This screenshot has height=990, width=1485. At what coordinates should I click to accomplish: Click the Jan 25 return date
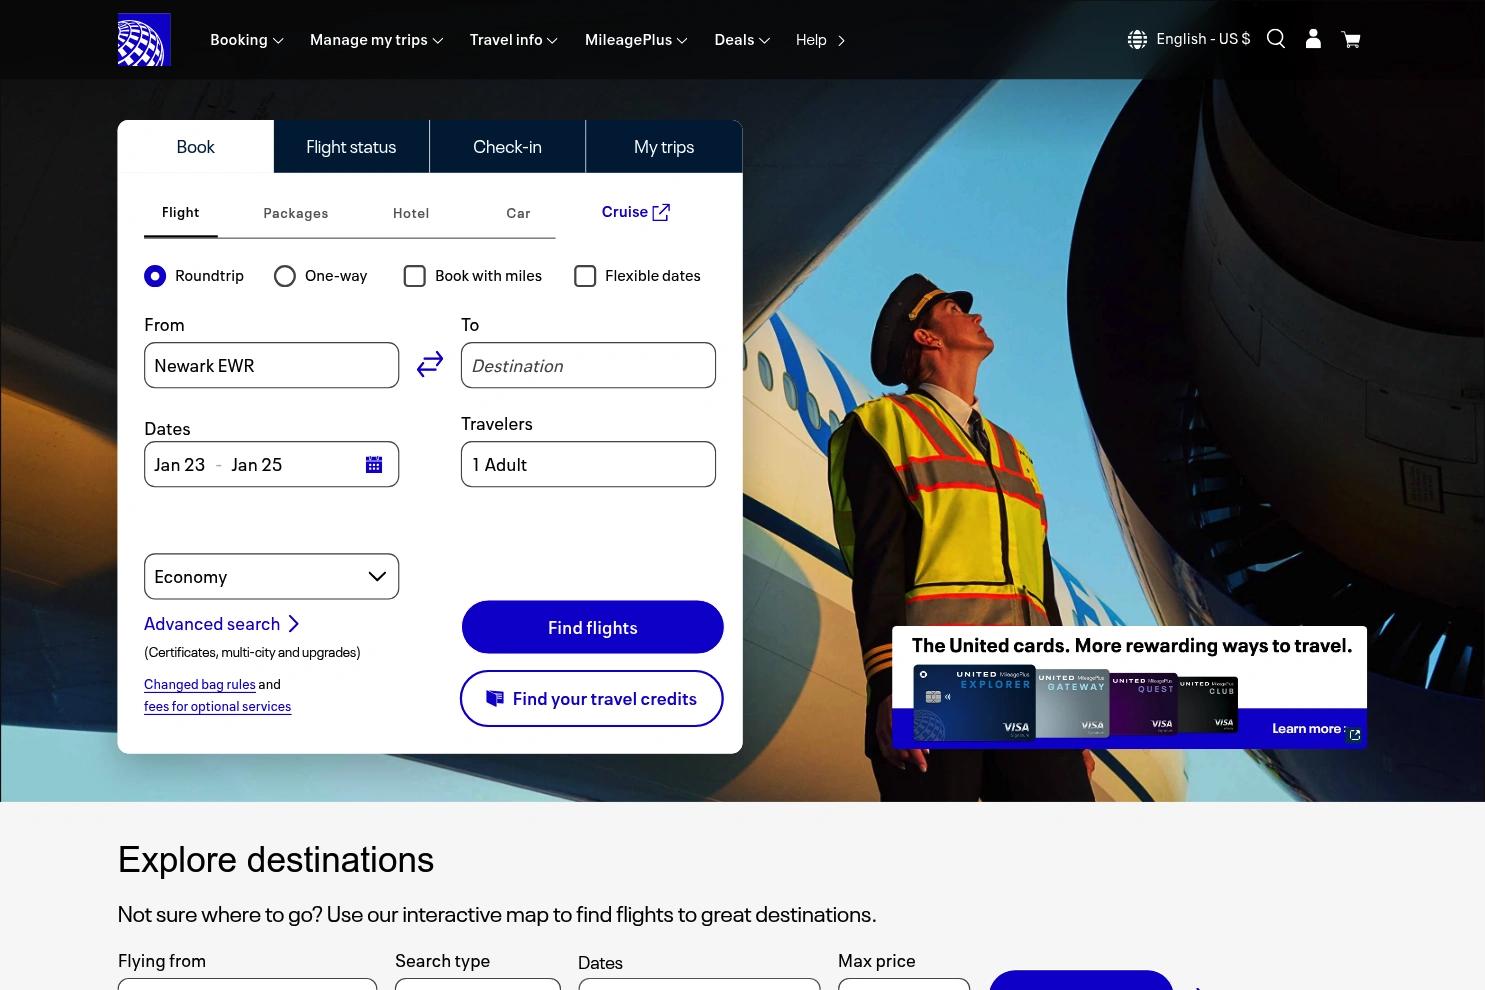(257, 465)
